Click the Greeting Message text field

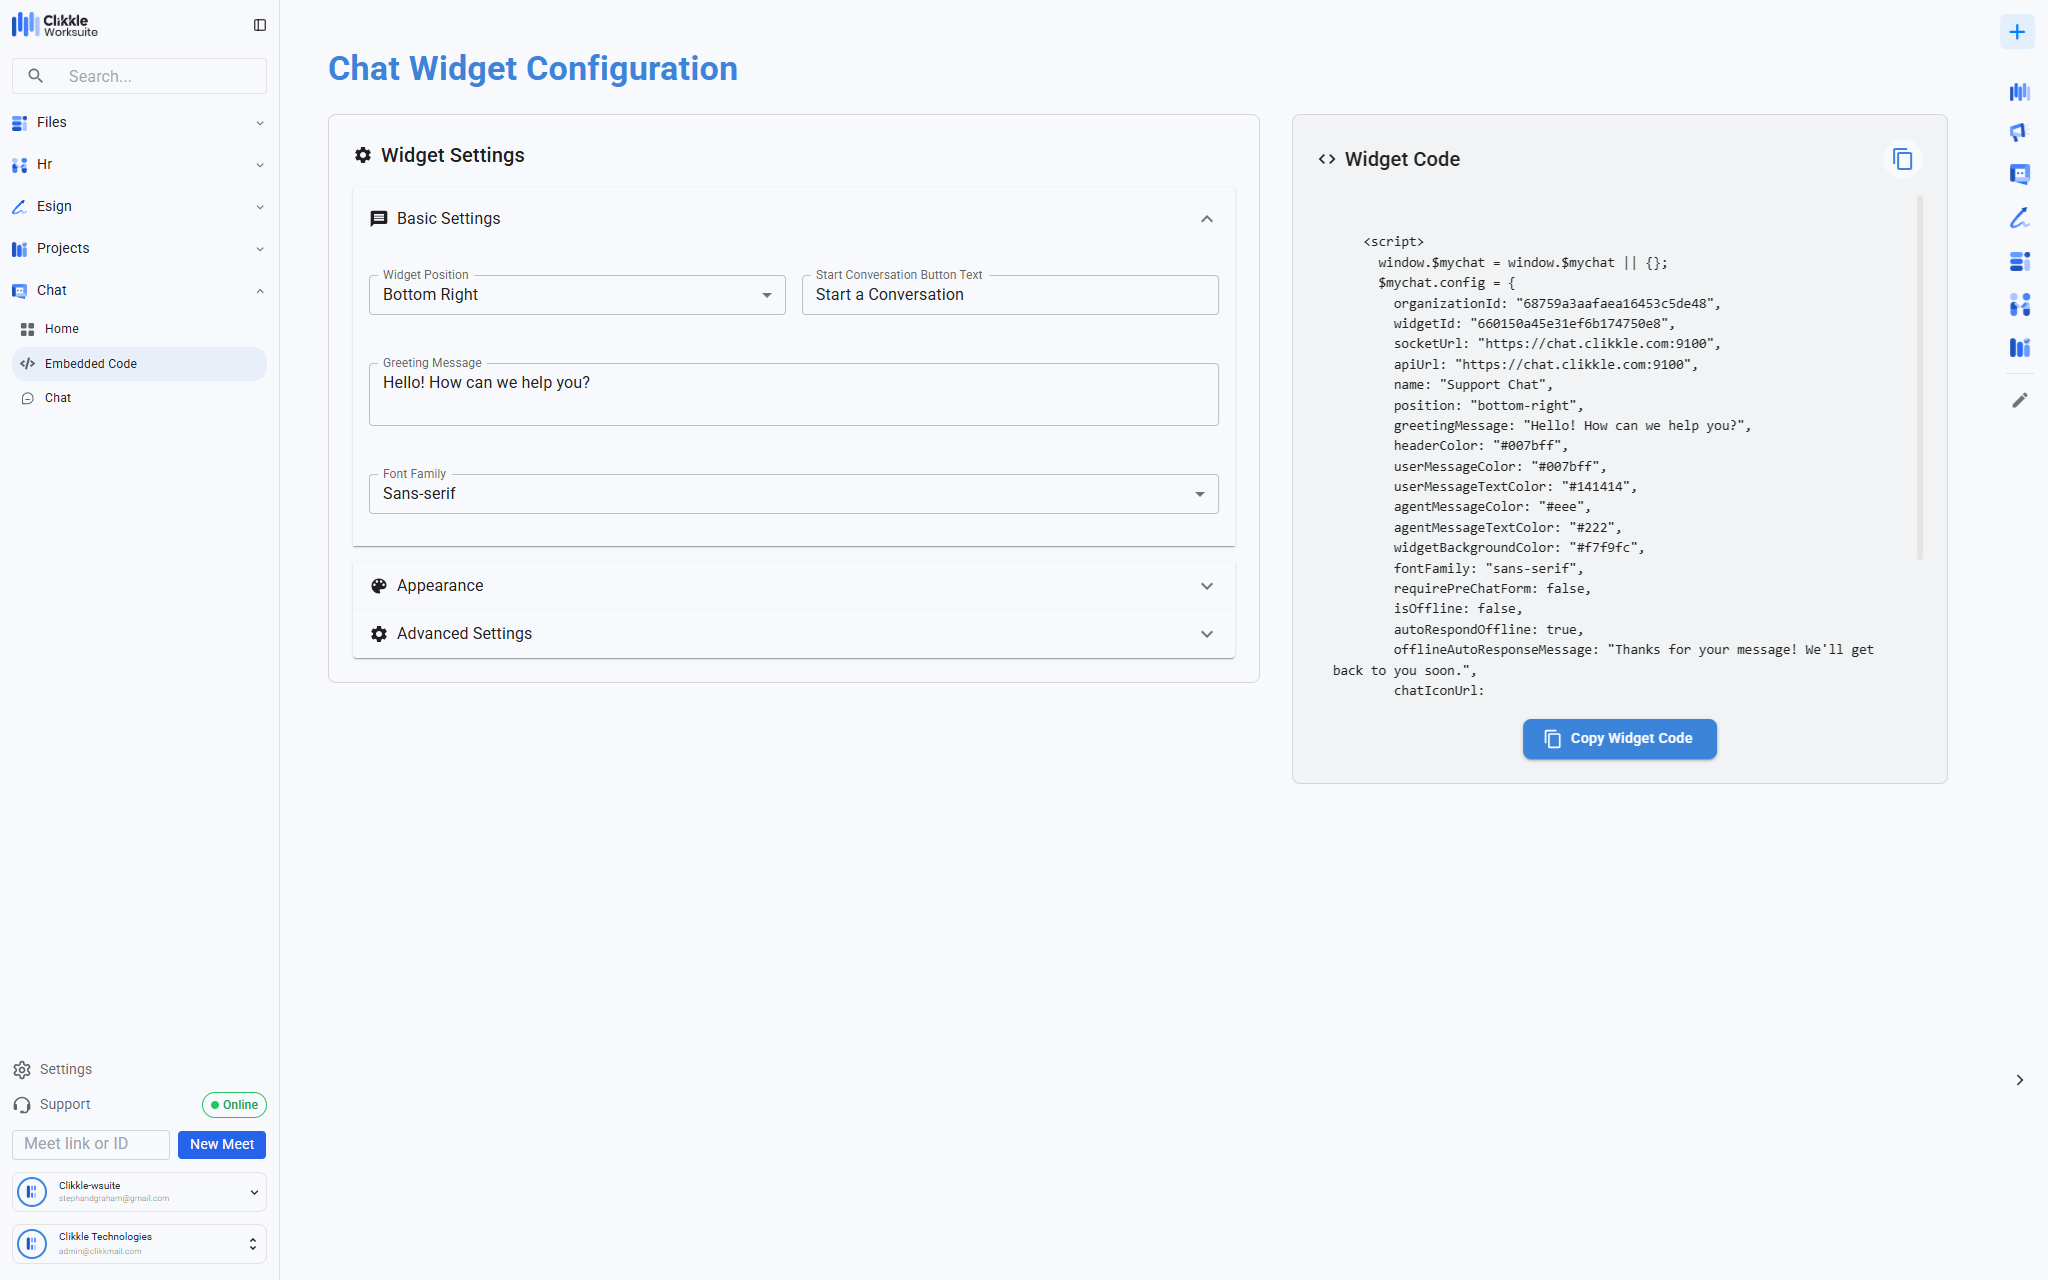click(793, 395)
